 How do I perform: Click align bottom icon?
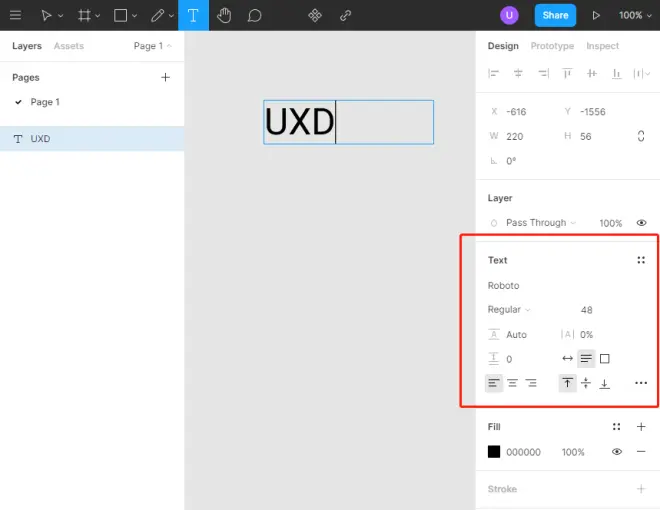coord(617,74)
